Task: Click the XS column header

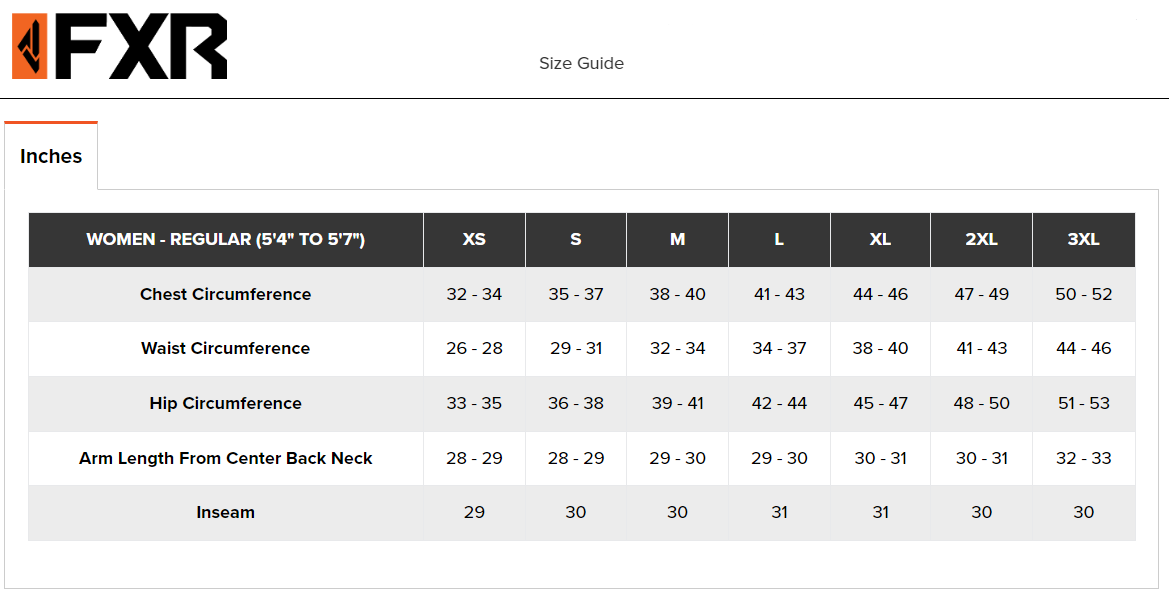Action: [x=474, y=240]
